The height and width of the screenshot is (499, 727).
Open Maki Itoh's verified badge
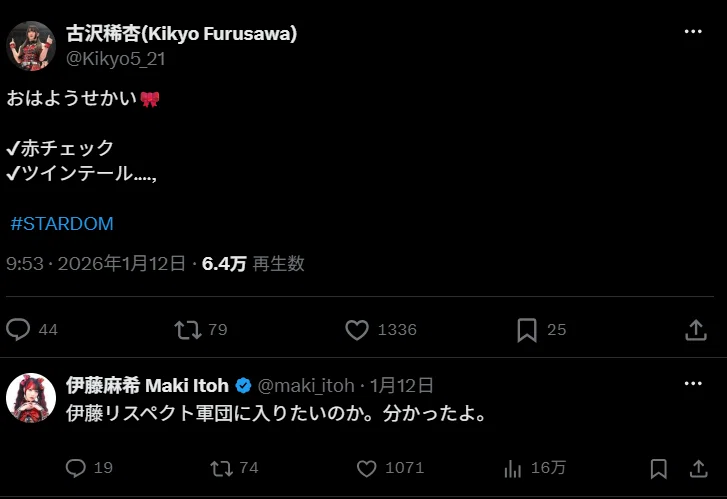(243, 385)
